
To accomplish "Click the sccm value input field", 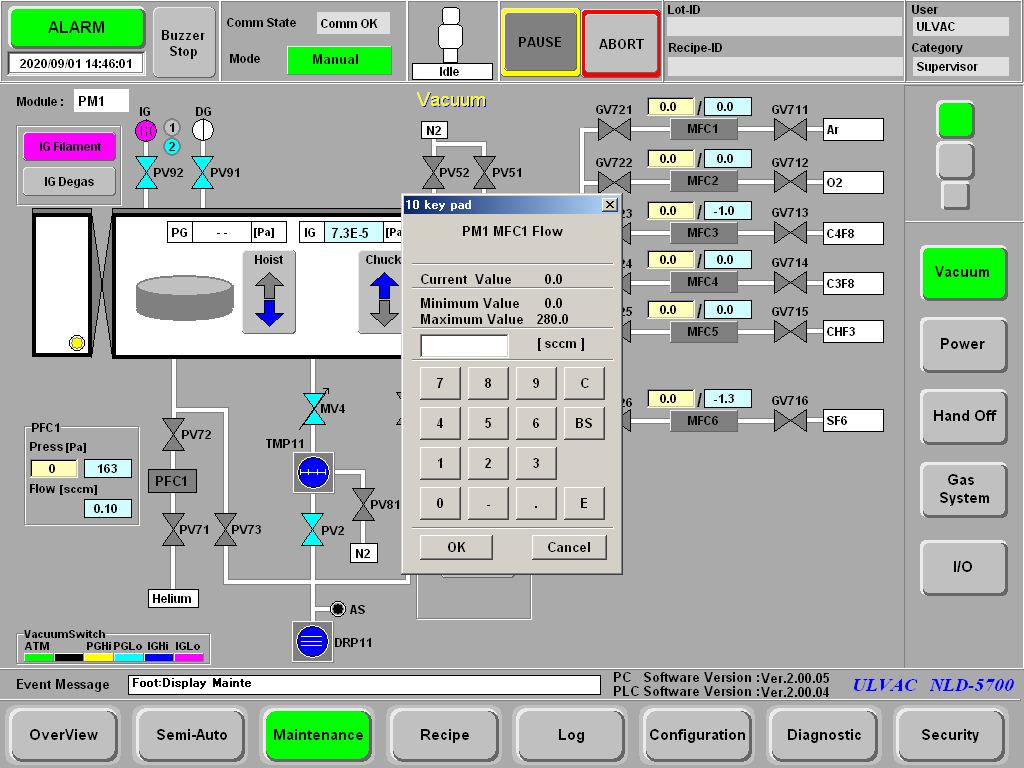I will (x=464, y=345).
